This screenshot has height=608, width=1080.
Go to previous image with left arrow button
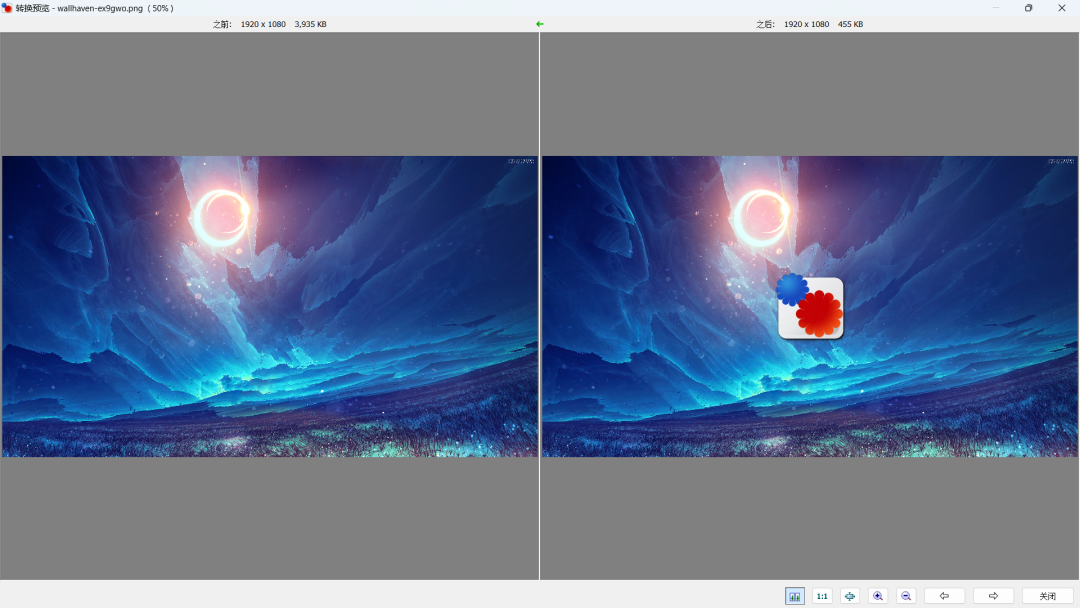944,596
